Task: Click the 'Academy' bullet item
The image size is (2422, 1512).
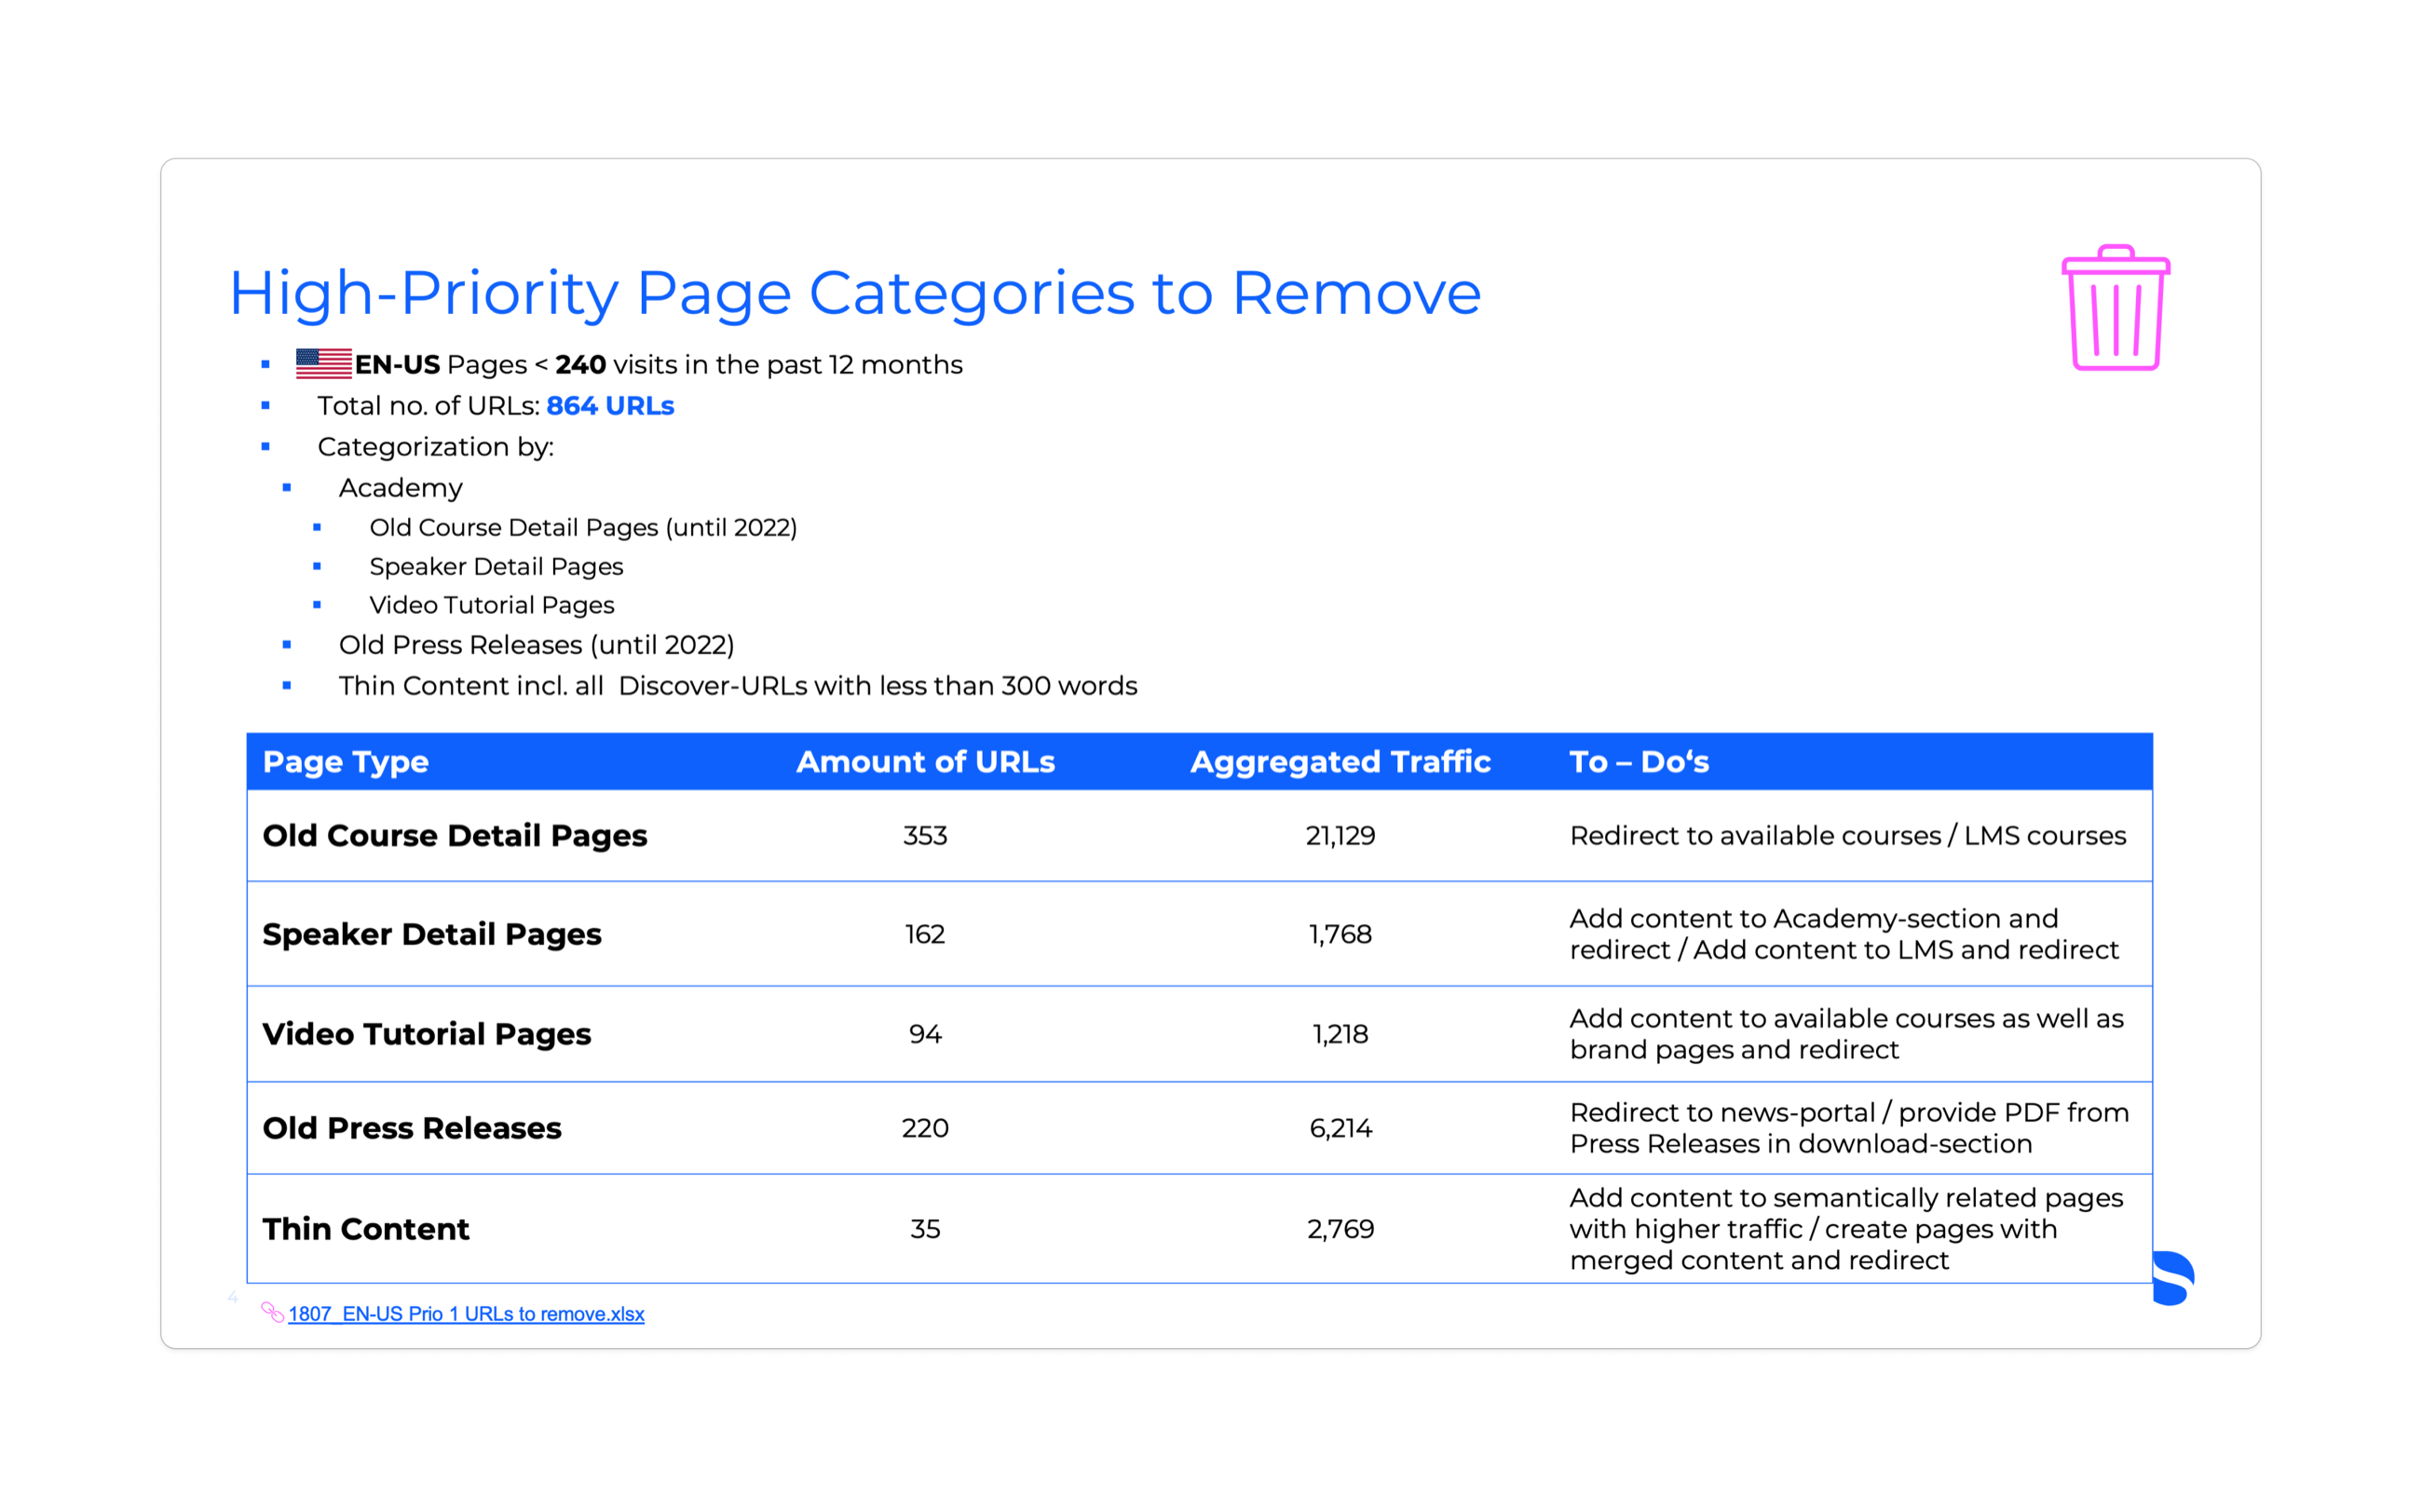Action: [400, 488]
